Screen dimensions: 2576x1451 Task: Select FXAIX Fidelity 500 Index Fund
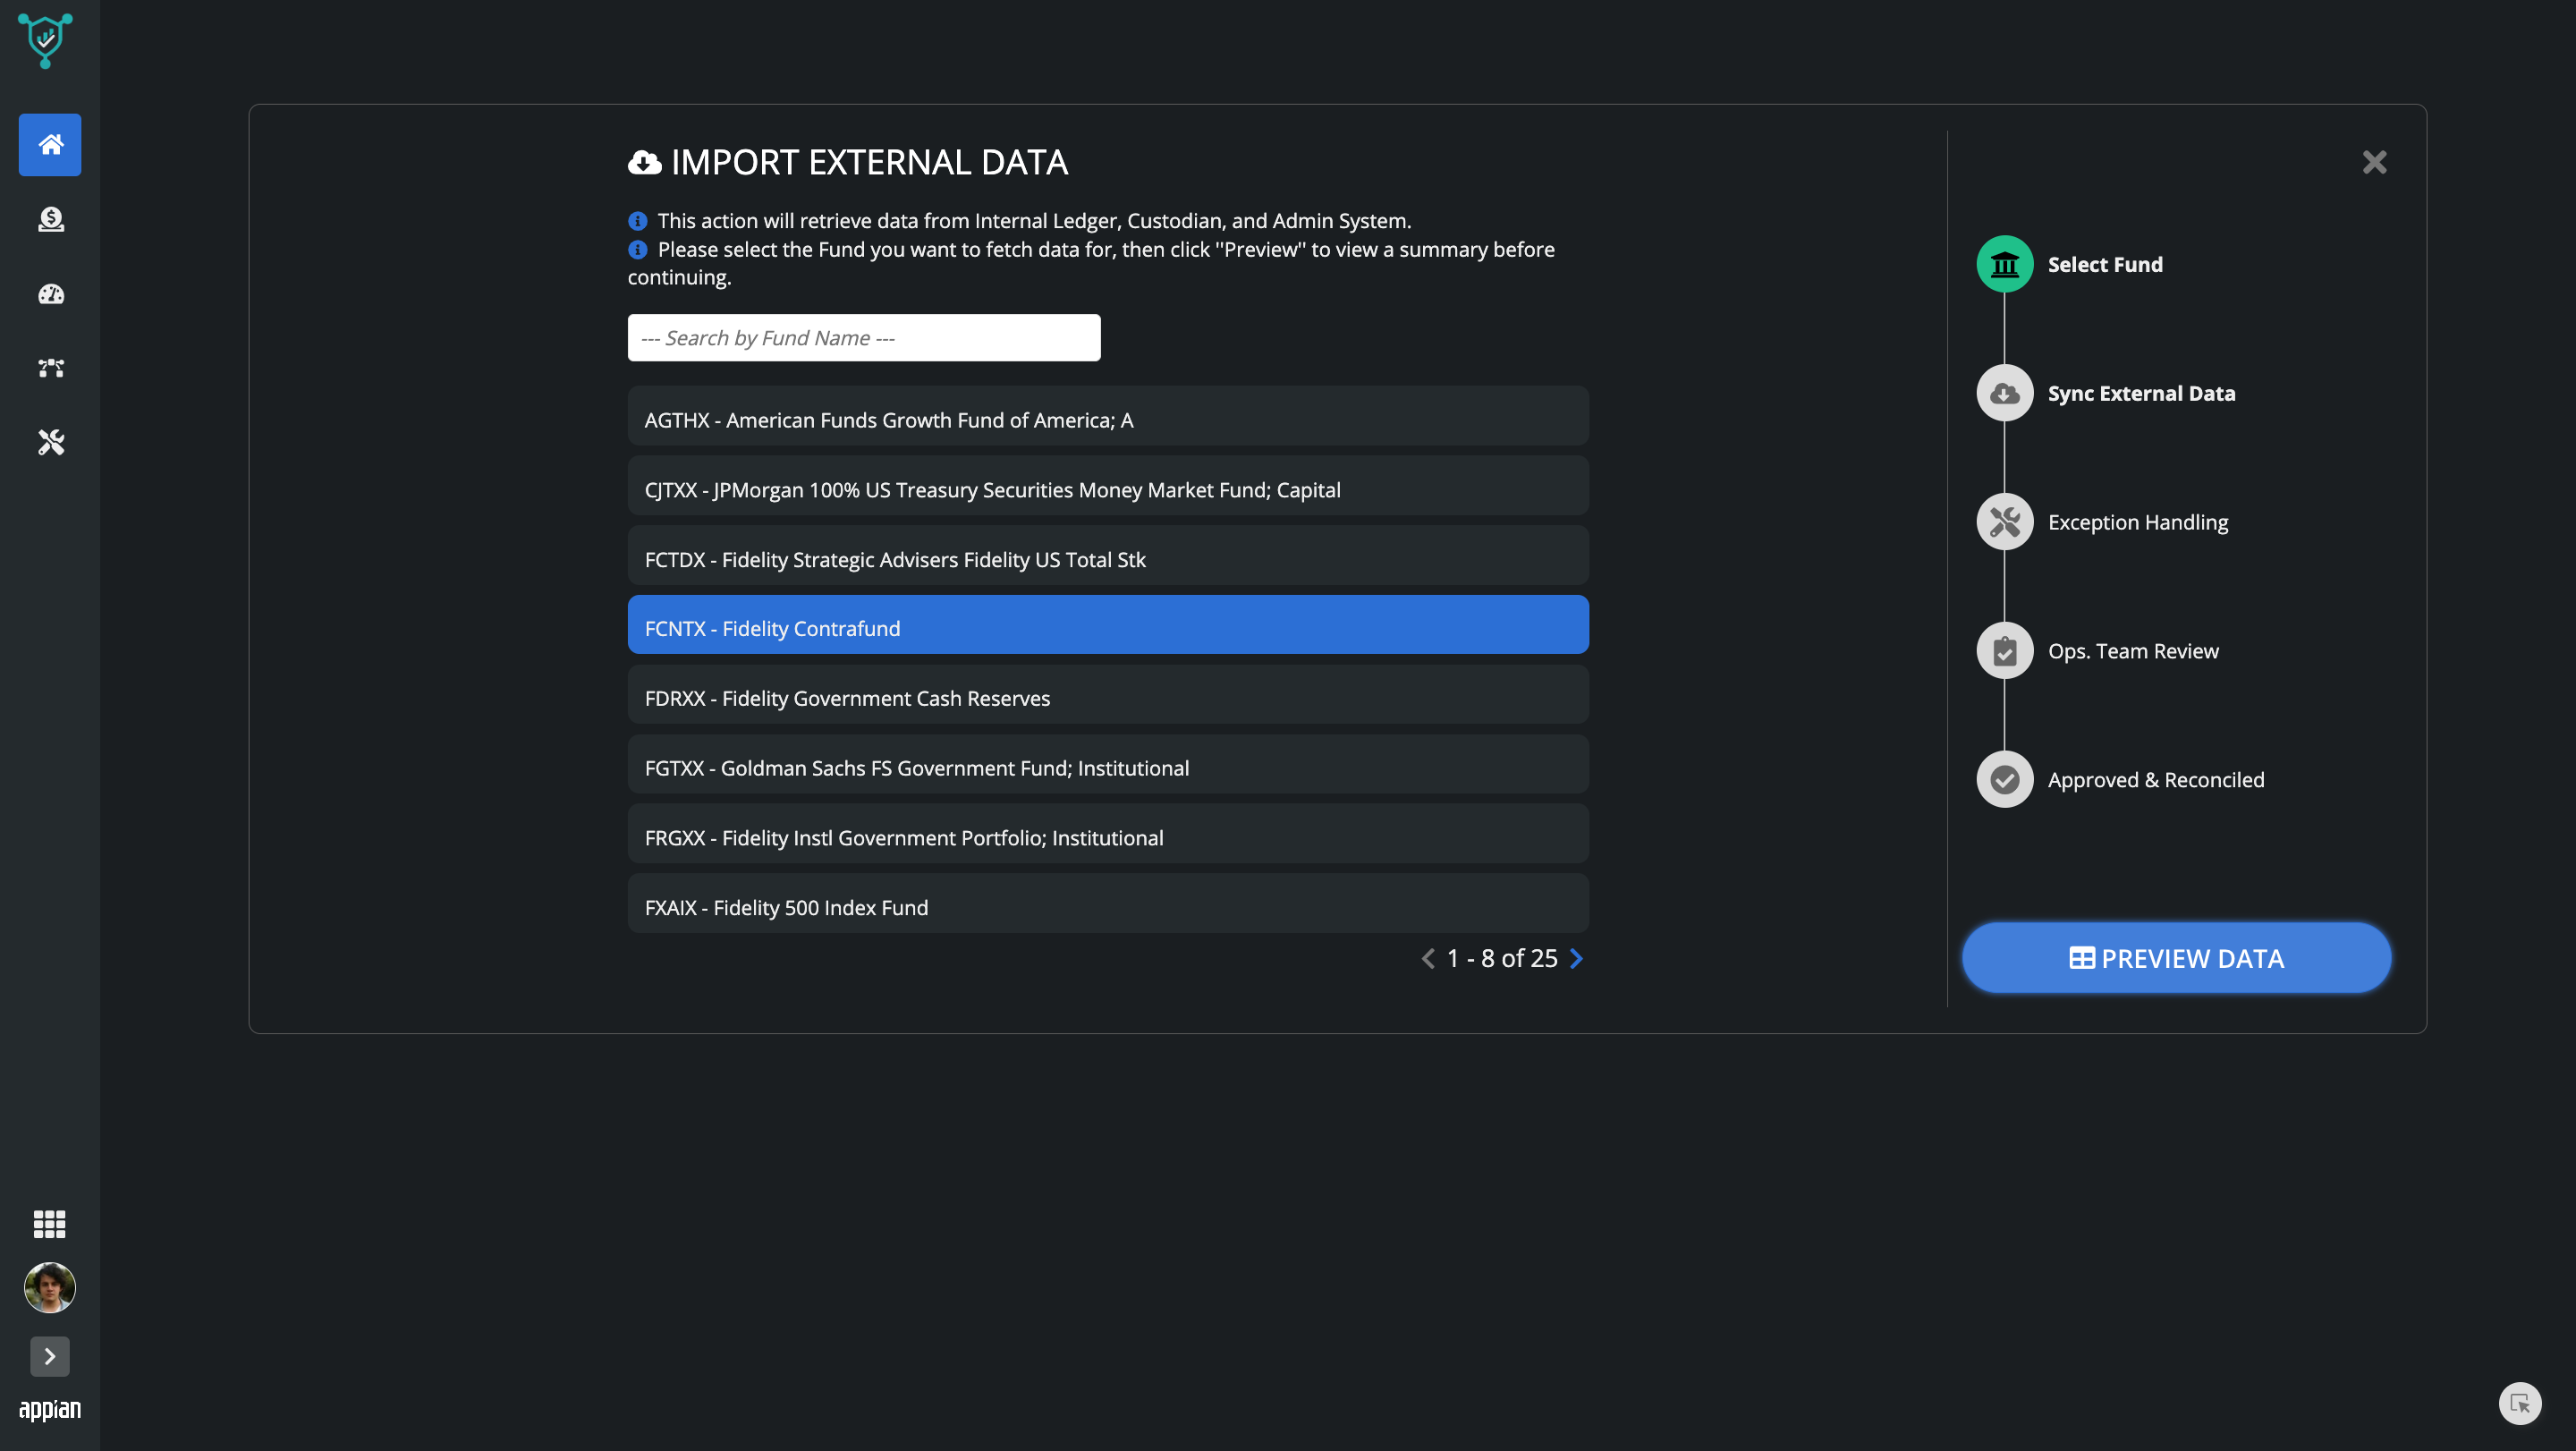(1108, 904)
